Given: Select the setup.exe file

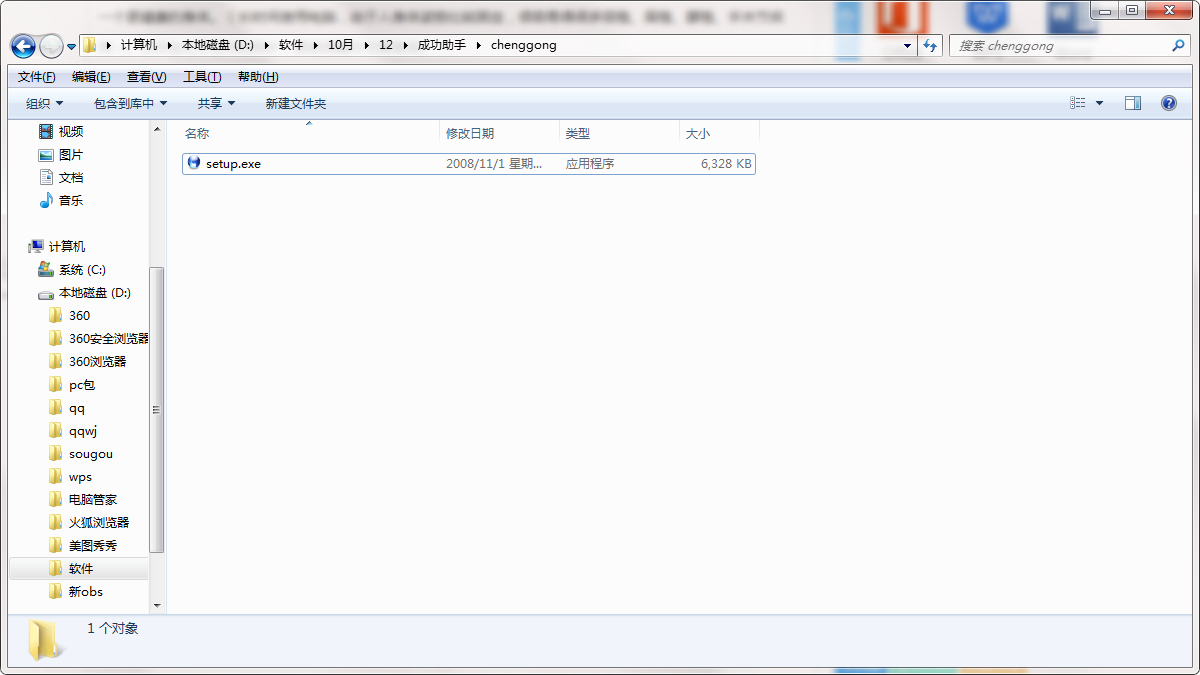Looking at the screenshot, I should pos(469,163).
